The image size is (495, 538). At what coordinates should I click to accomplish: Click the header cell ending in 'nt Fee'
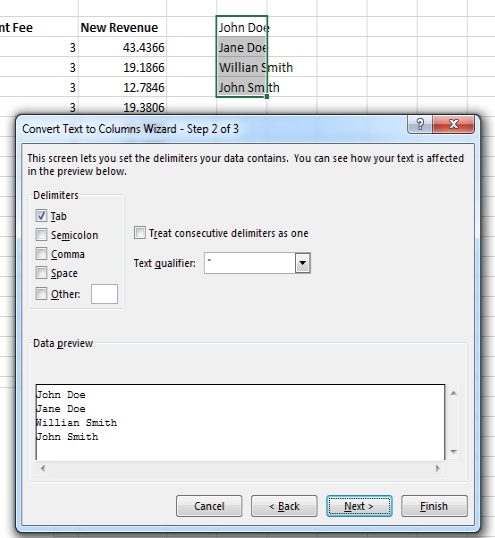click(x=39, y=27)
